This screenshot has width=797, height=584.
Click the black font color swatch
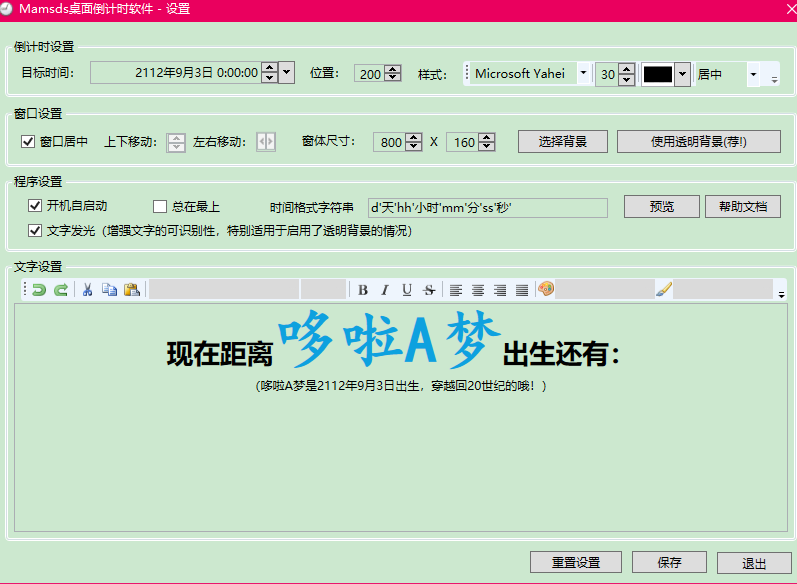[x=658, y=75]
